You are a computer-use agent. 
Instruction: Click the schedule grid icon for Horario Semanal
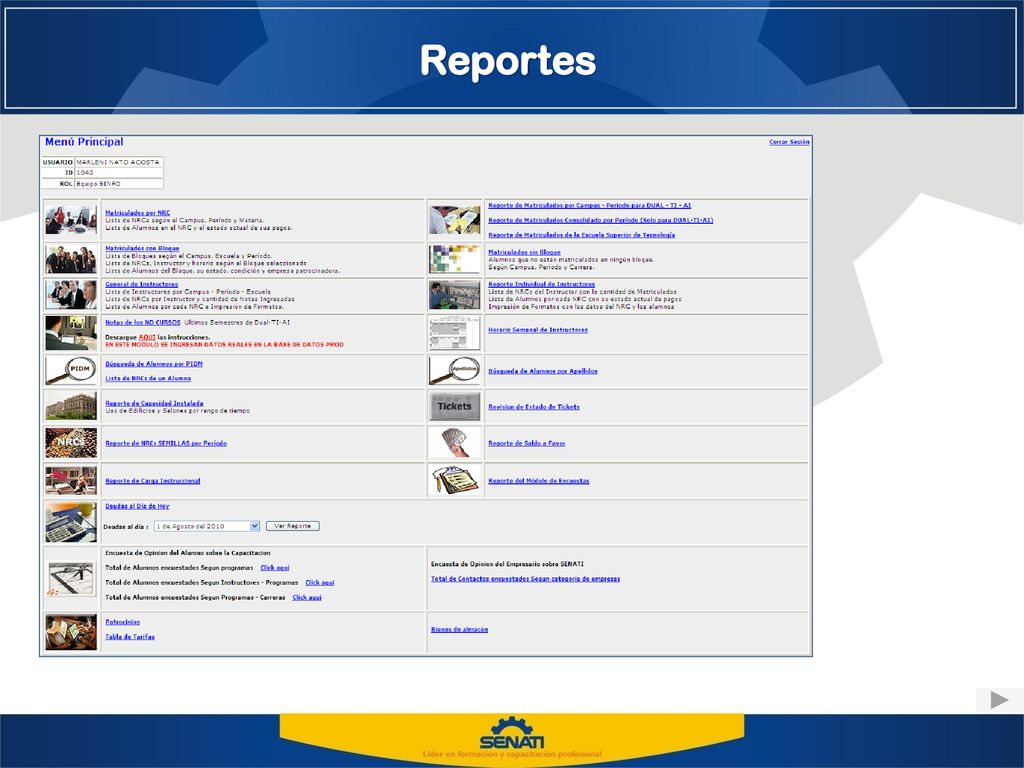pyautogui.click(x=455, y=333)
